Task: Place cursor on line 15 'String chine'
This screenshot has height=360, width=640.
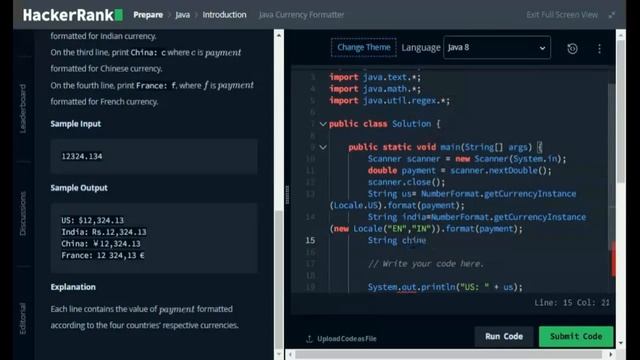Action: pos(397,240)
